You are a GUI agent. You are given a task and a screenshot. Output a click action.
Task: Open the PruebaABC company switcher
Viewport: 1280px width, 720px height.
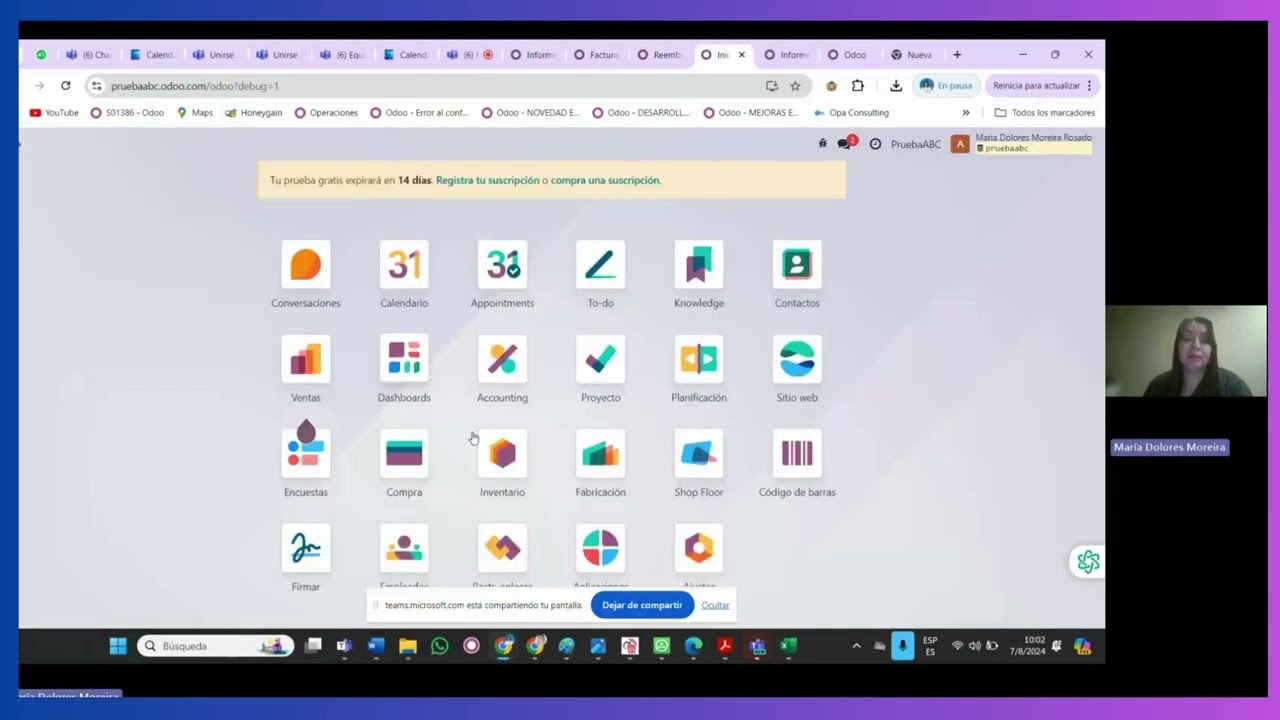[x=916, y=144]
